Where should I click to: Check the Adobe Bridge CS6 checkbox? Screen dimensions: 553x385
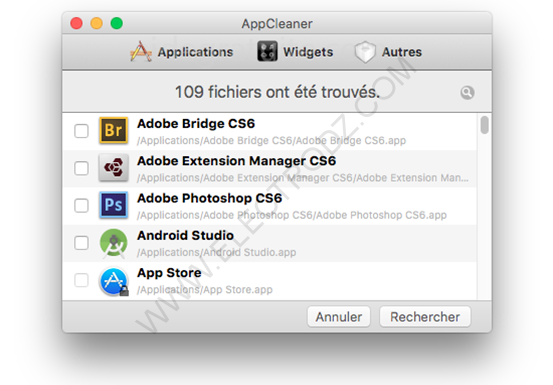coord(81,131)
